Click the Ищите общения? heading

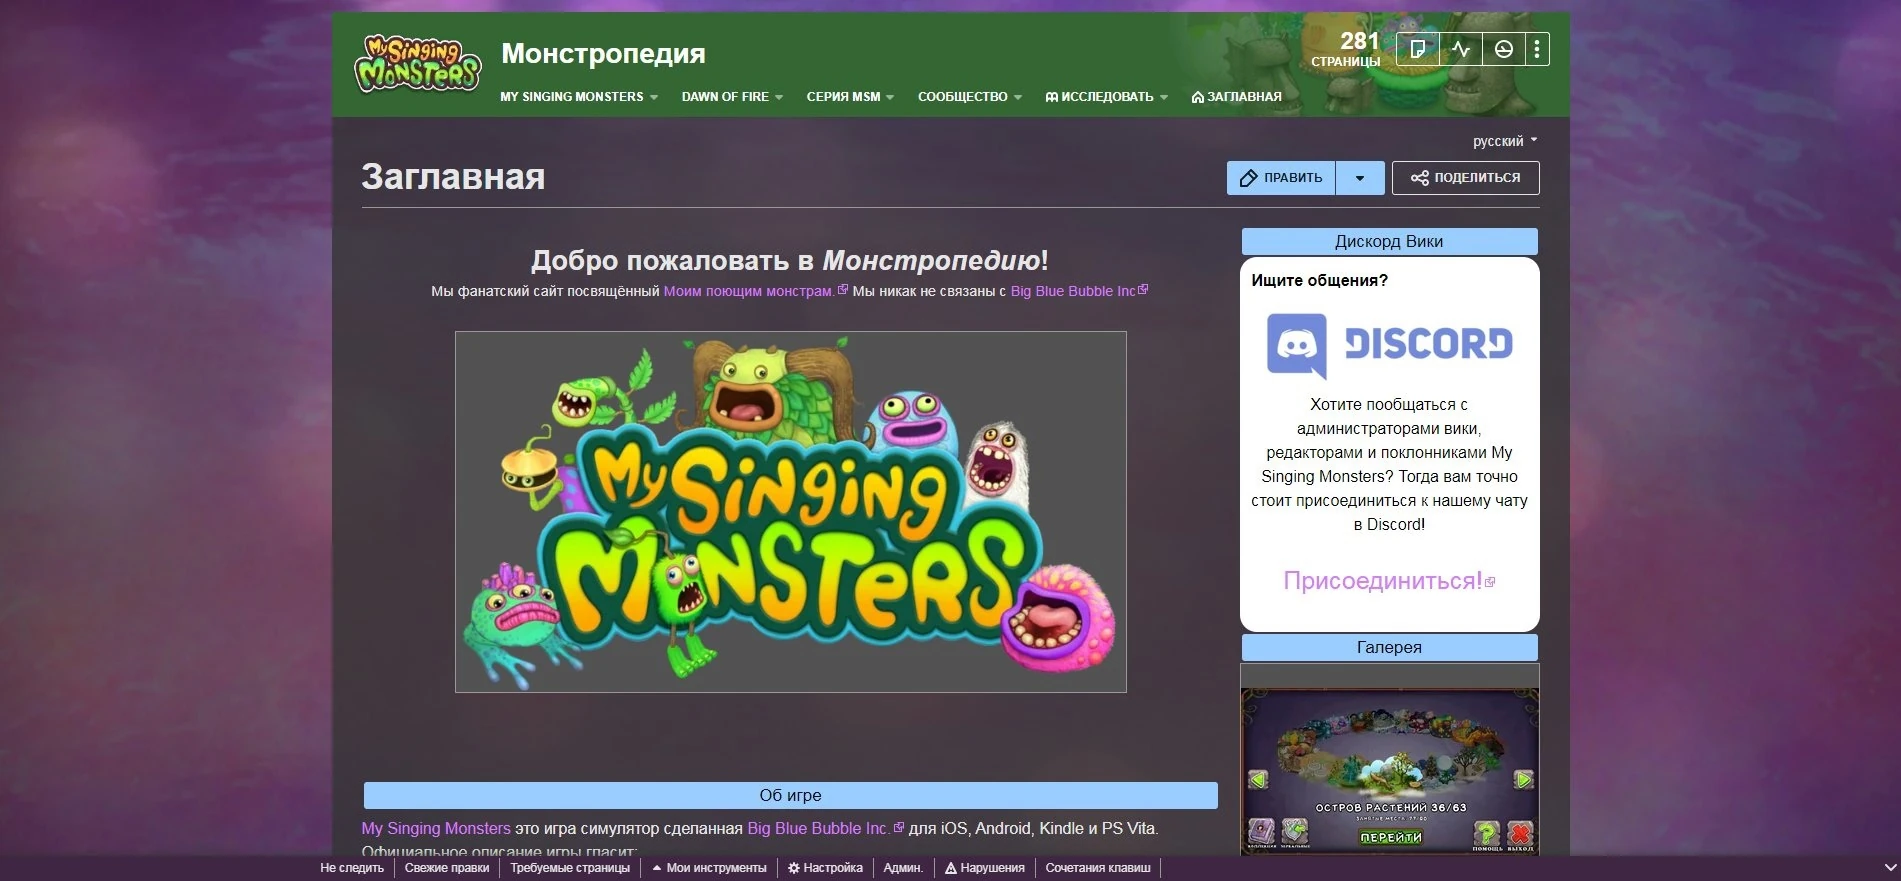(x=1320, y=281)
